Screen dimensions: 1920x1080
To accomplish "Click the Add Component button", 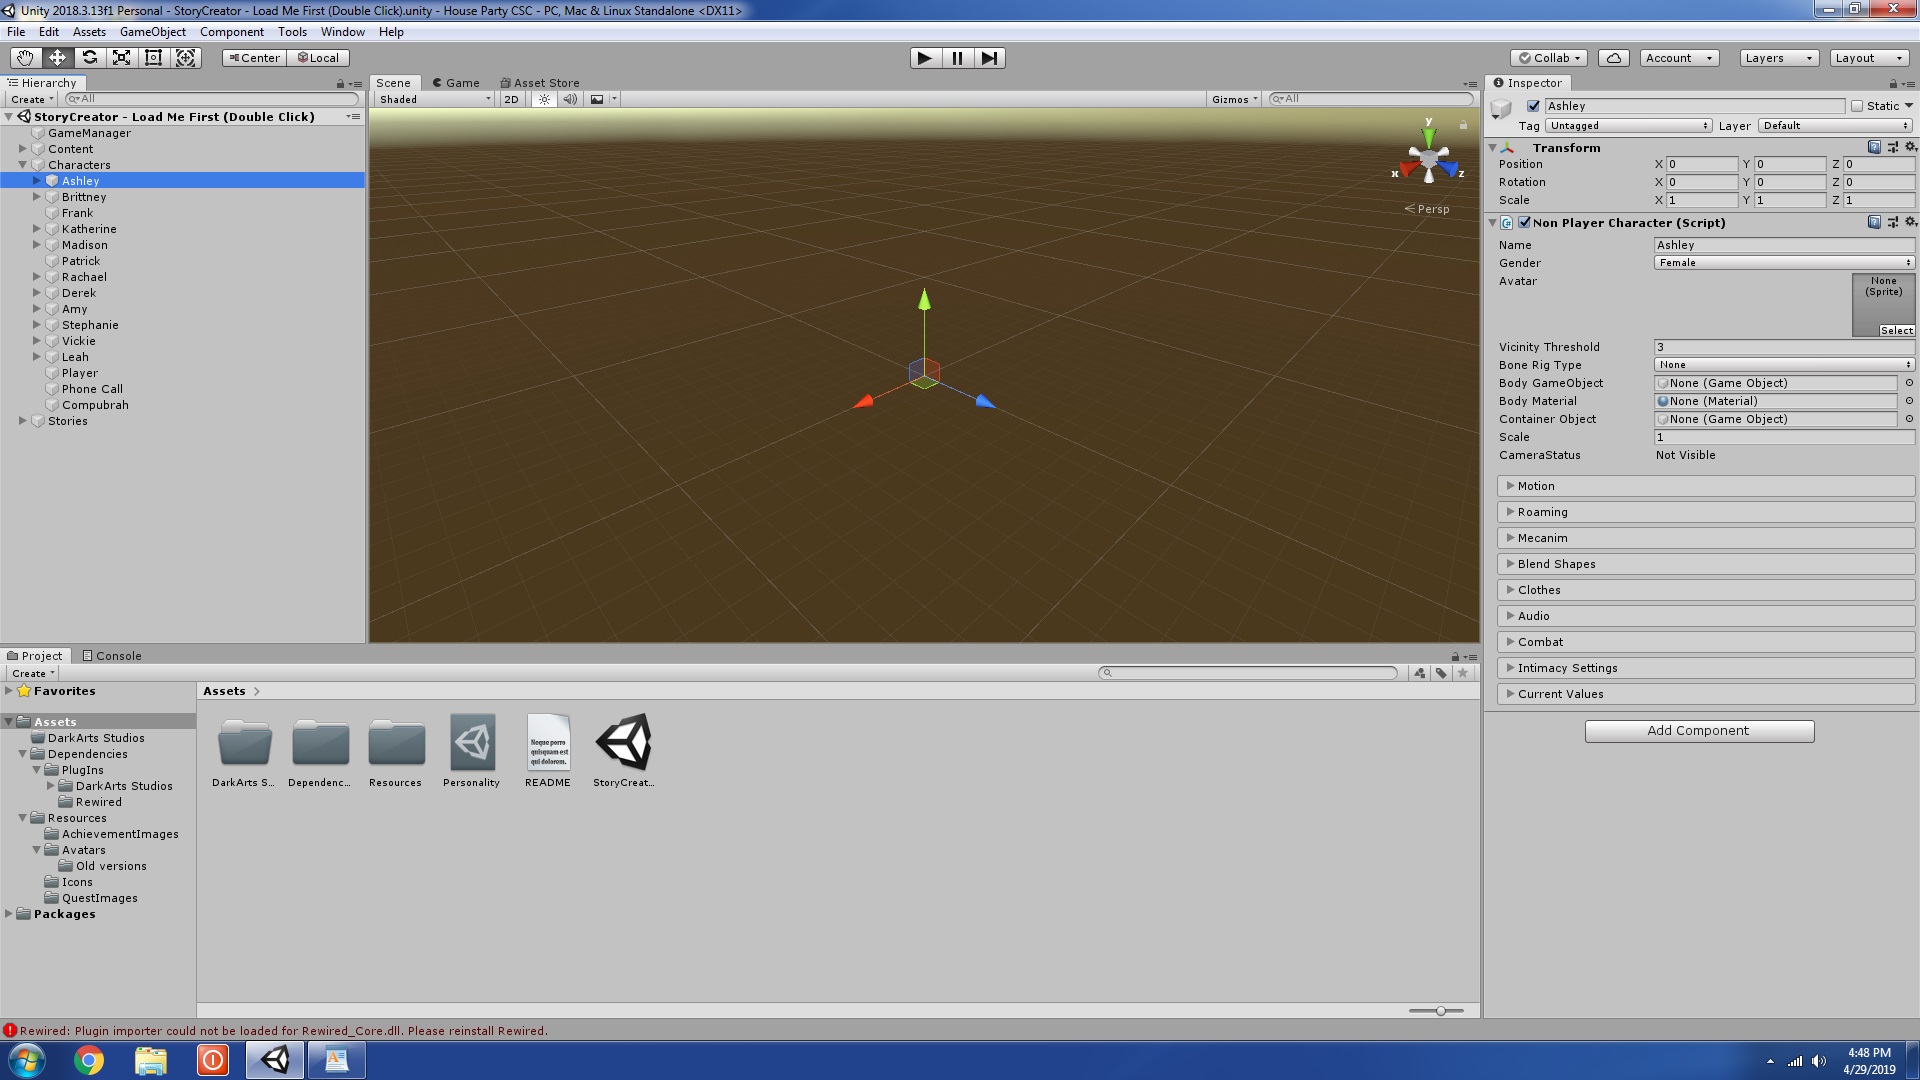I will click(1698, 731).
